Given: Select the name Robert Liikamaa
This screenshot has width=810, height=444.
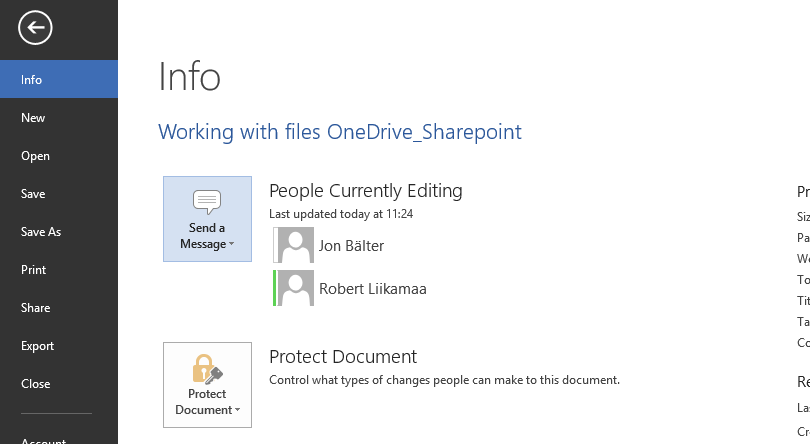Looking at the screenshot, I should [372, 288].
